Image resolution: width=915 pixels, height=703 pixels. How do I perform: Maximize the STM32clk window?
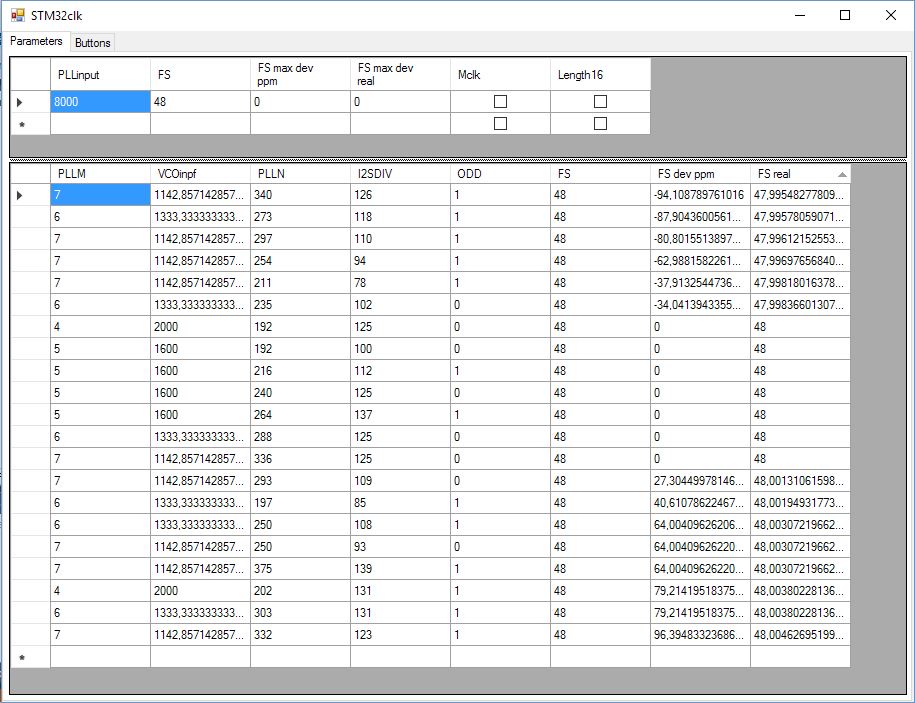tap(845, 15)
